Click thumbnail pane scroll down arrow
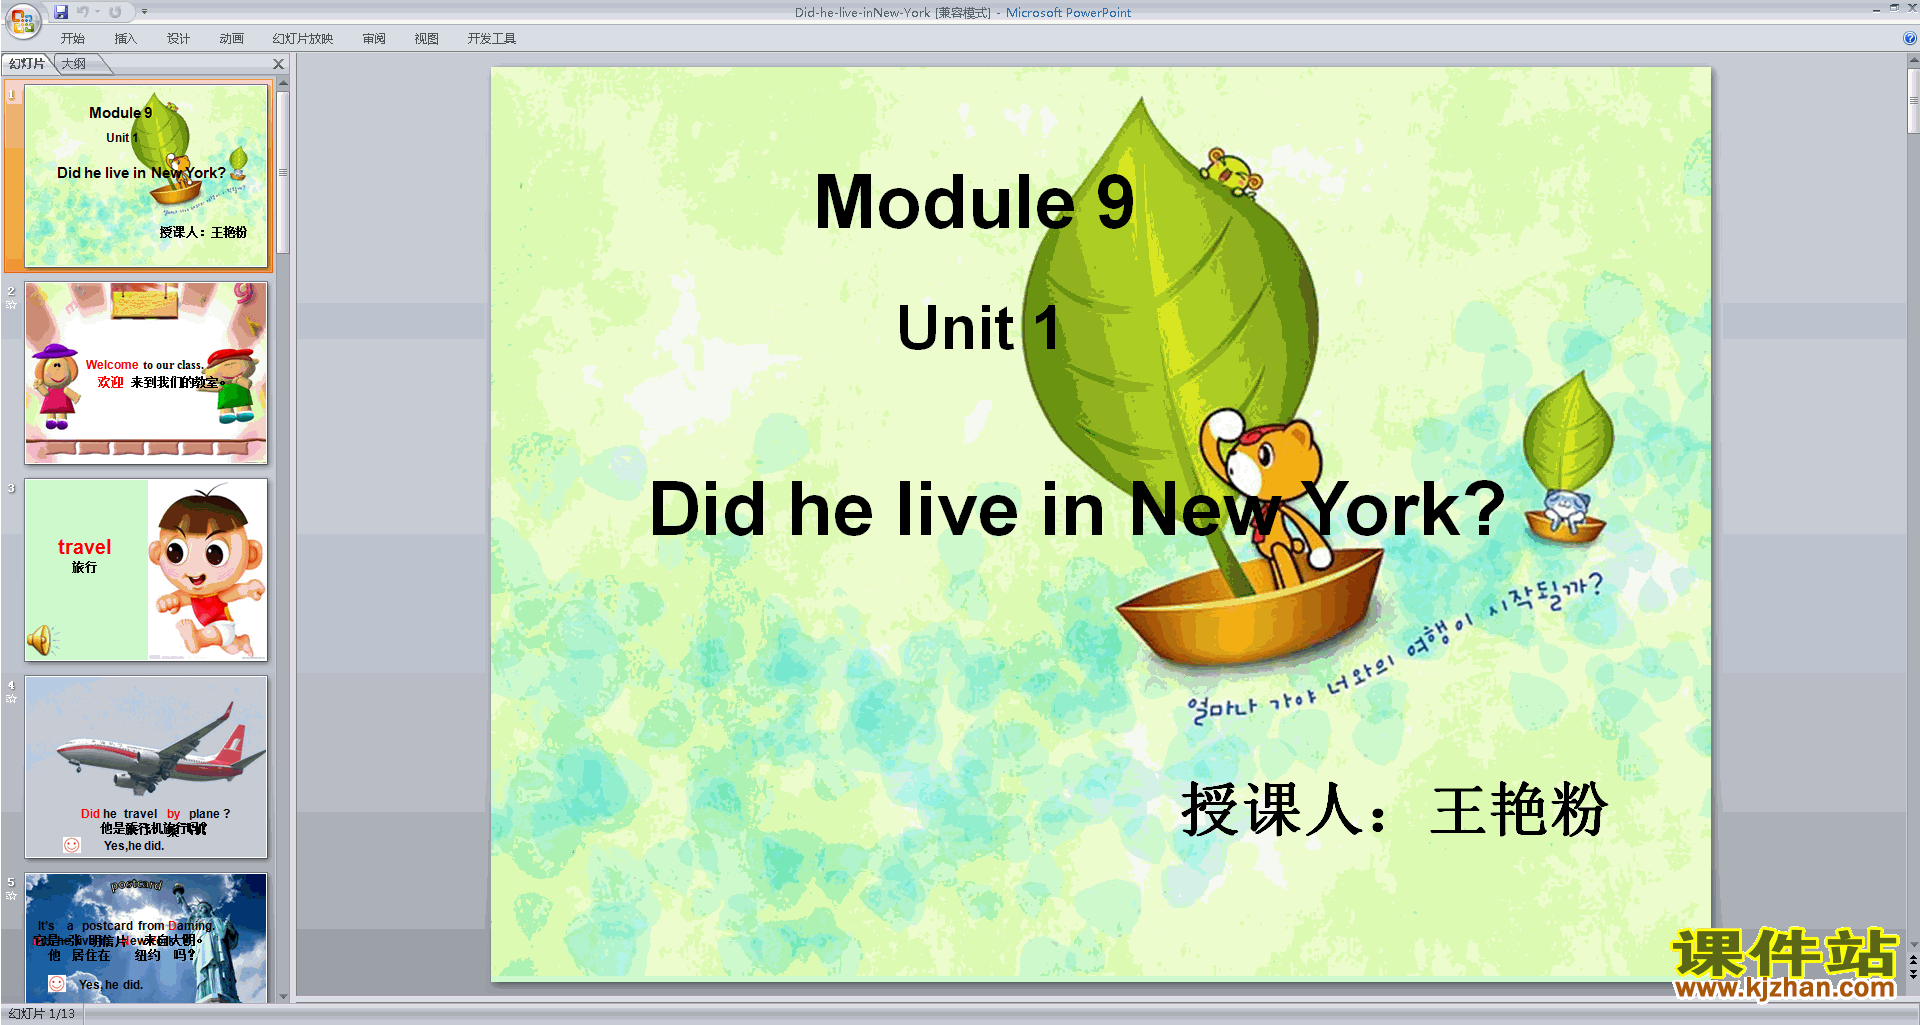 (x=283, y=996)
